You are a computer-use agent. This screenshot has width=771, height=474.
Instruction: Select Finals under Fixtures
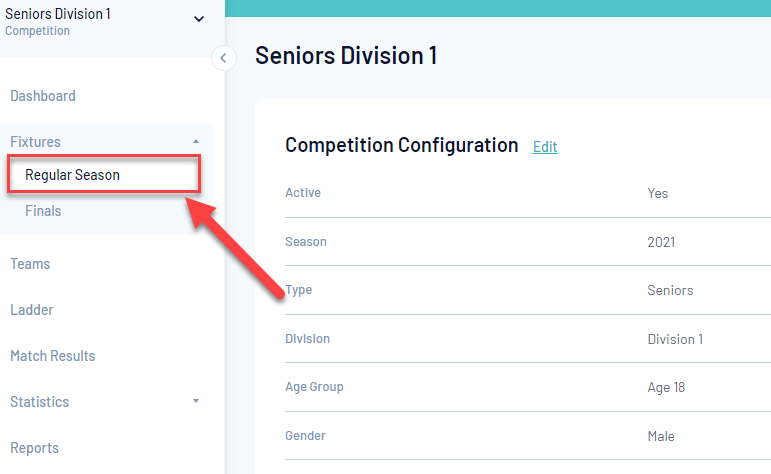click(43, 211)
